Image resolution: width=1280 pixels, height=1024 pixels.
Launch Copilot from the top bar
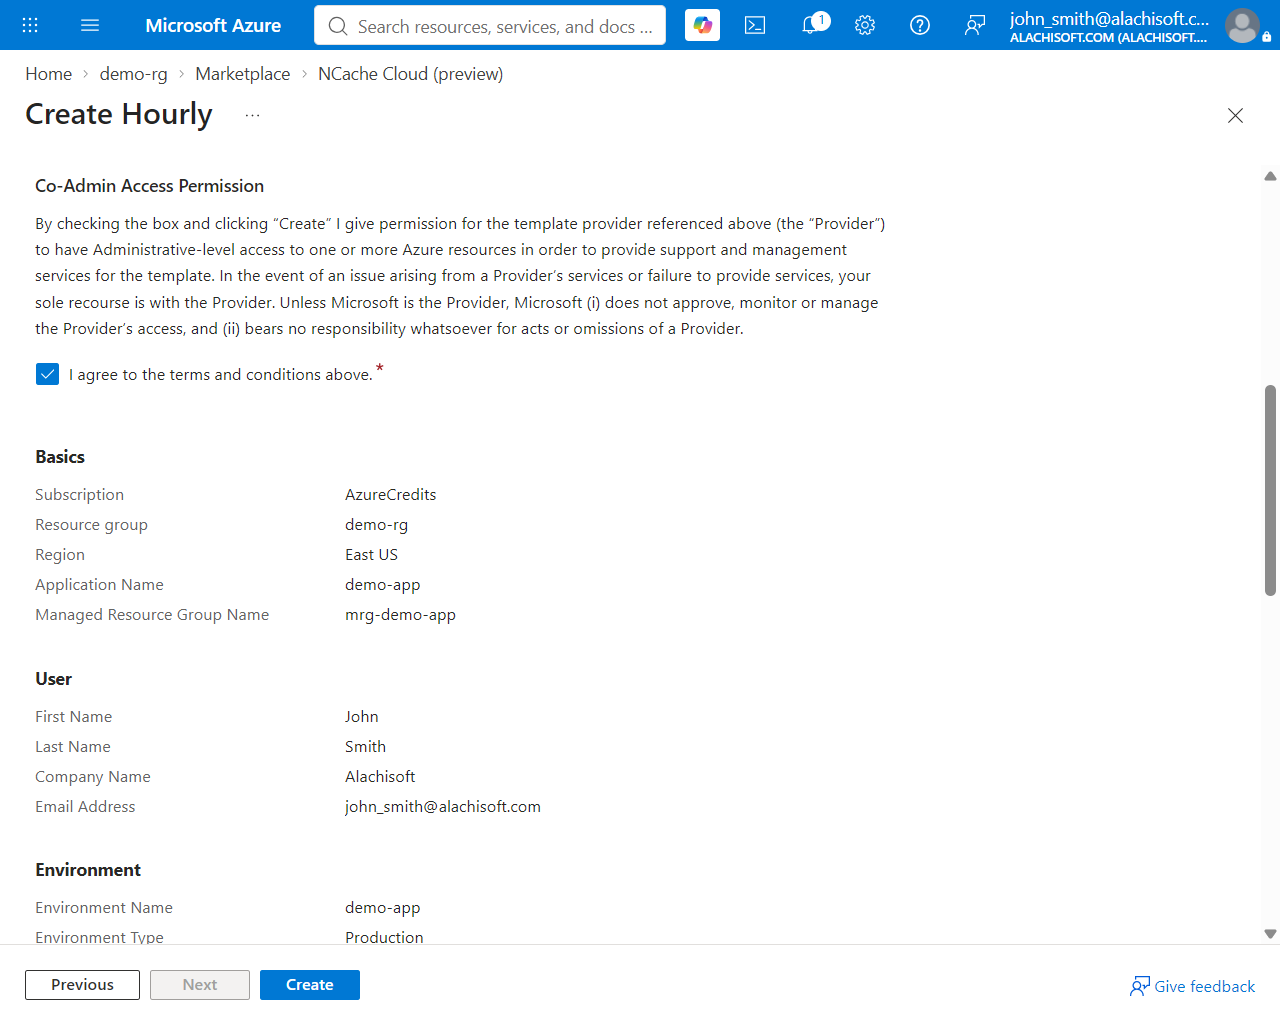pos(703,25)
